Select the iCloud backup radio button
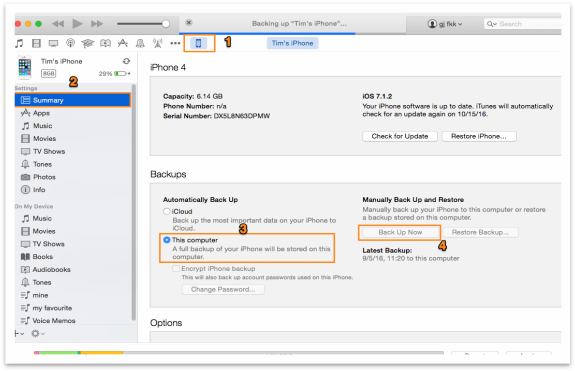 click(x=166, y=212)
